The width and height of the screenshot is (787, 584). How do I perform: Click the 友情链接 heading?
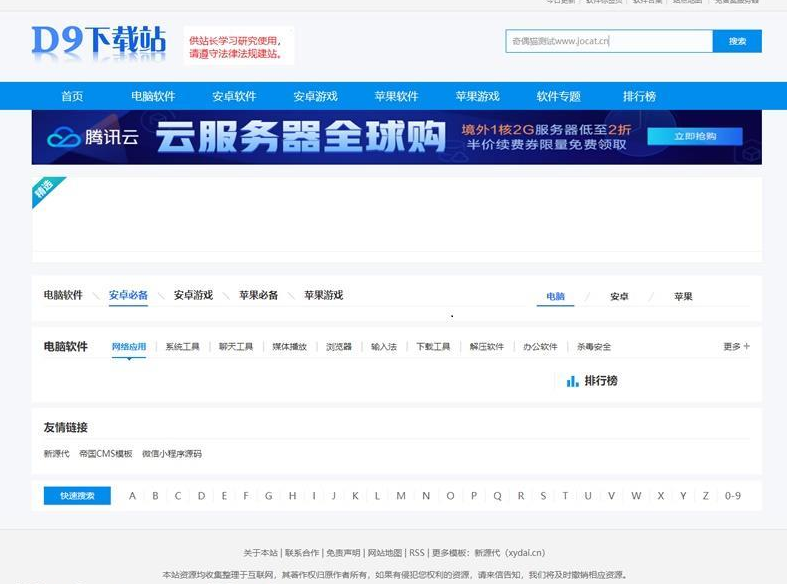click(x=66, y=427)
